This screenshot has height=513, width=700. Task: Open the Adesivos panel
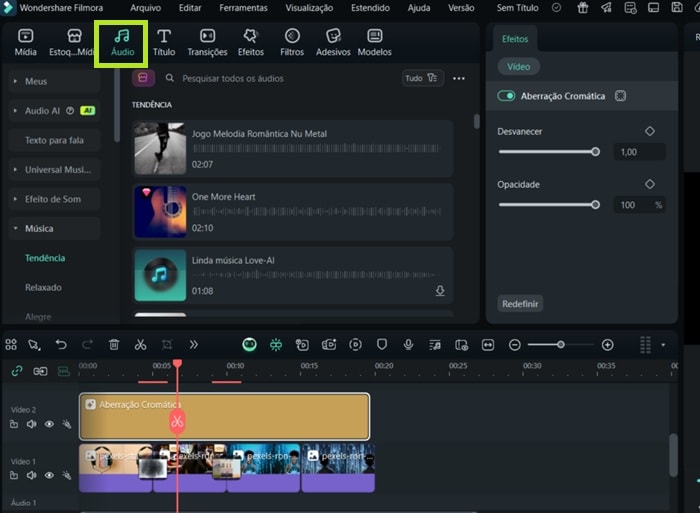pos(333,43)
